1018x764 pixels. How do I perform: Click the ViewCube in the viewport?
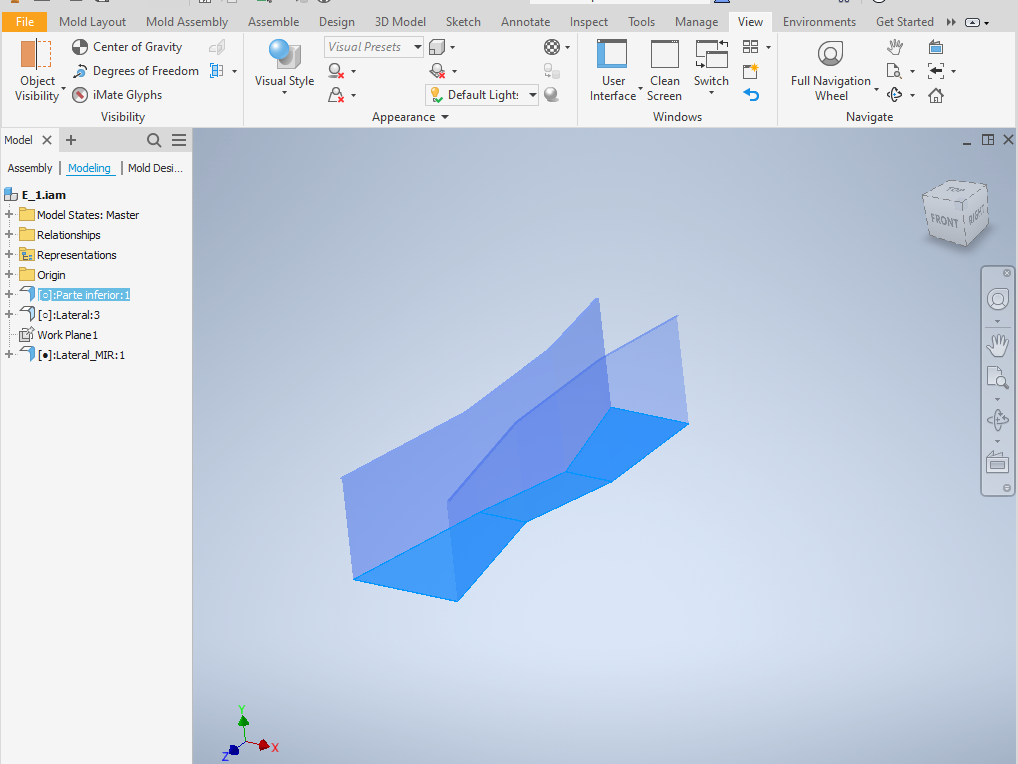click(x=953, y=215)
